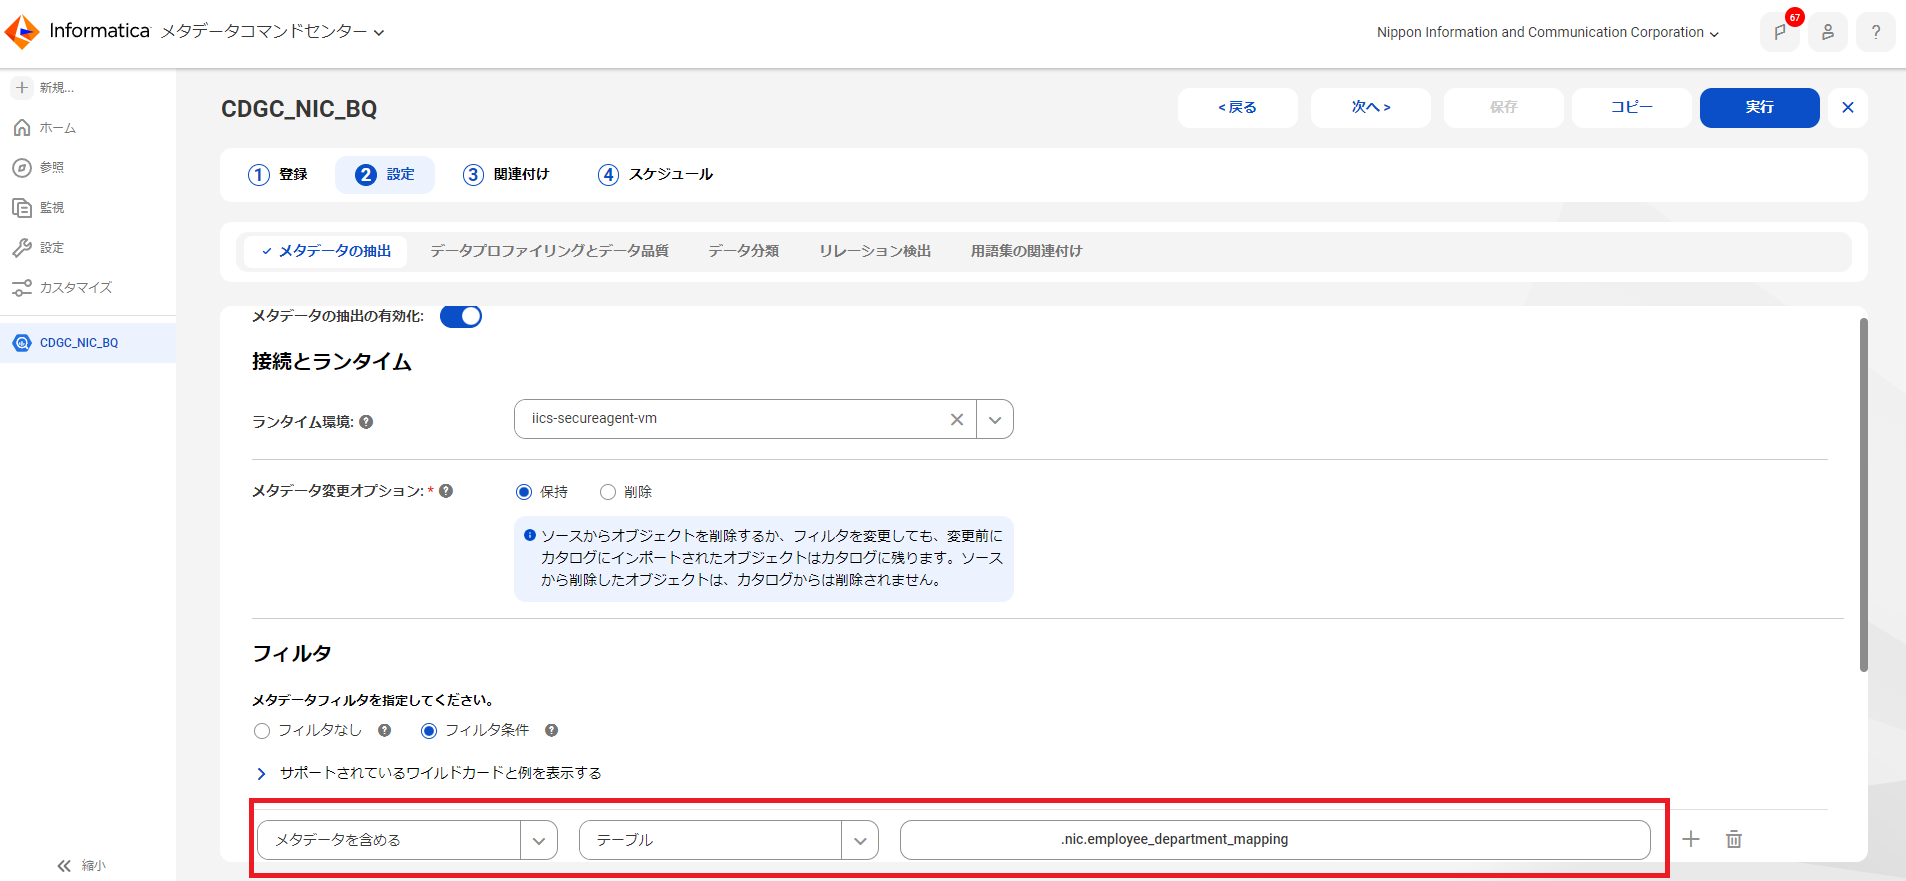This screenshot has width=1906, height=881.
Task: Add a filter condition with plus icon
Action: 1691,839
